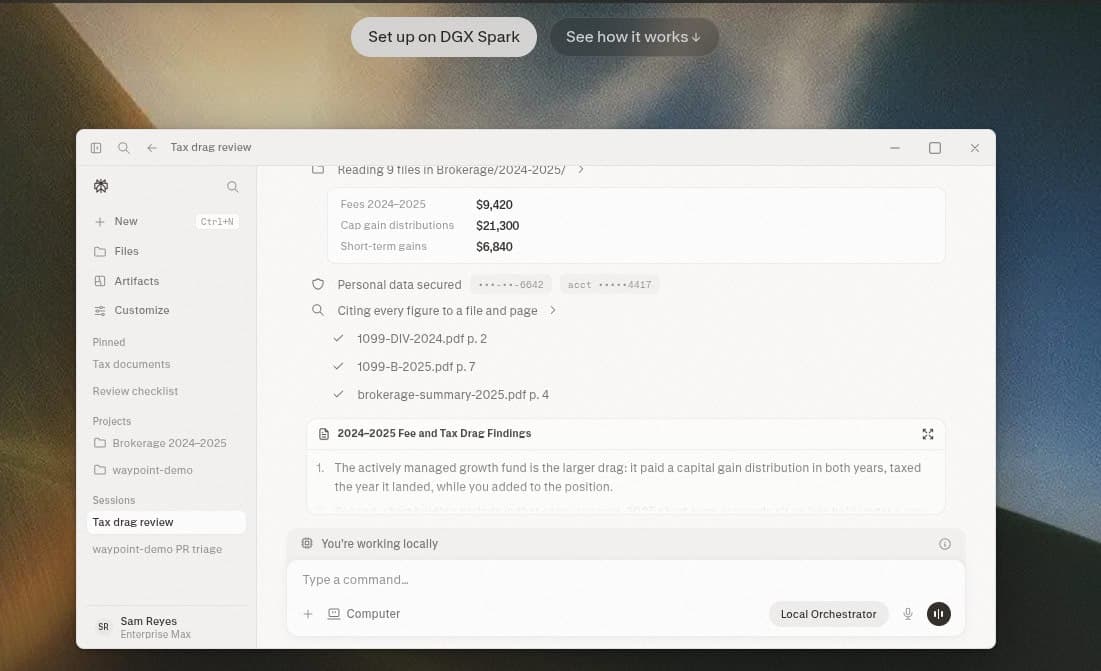The width and height of the screenshot is (1101, 671).
Task: Click the info icon in working locally banner
Action: 944,544
